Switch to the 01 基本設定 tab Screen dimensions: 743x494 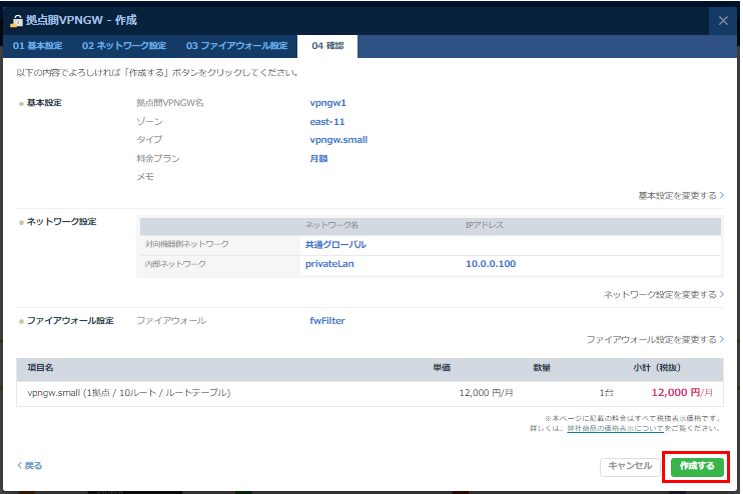pos(37,46)
